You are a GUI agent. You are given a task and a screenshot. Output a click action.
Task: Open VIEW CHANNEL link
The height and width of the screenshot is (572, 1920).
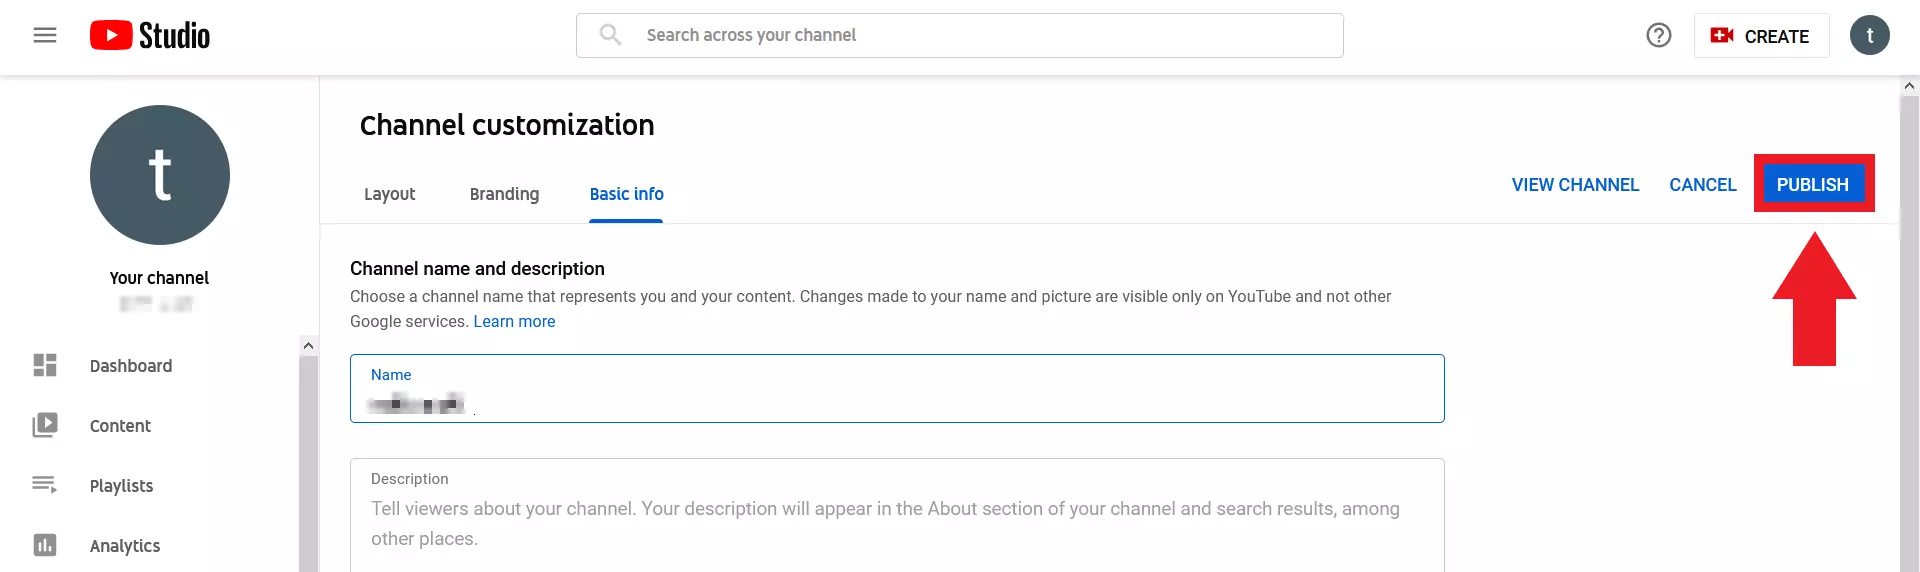(x=1575, y=185)
